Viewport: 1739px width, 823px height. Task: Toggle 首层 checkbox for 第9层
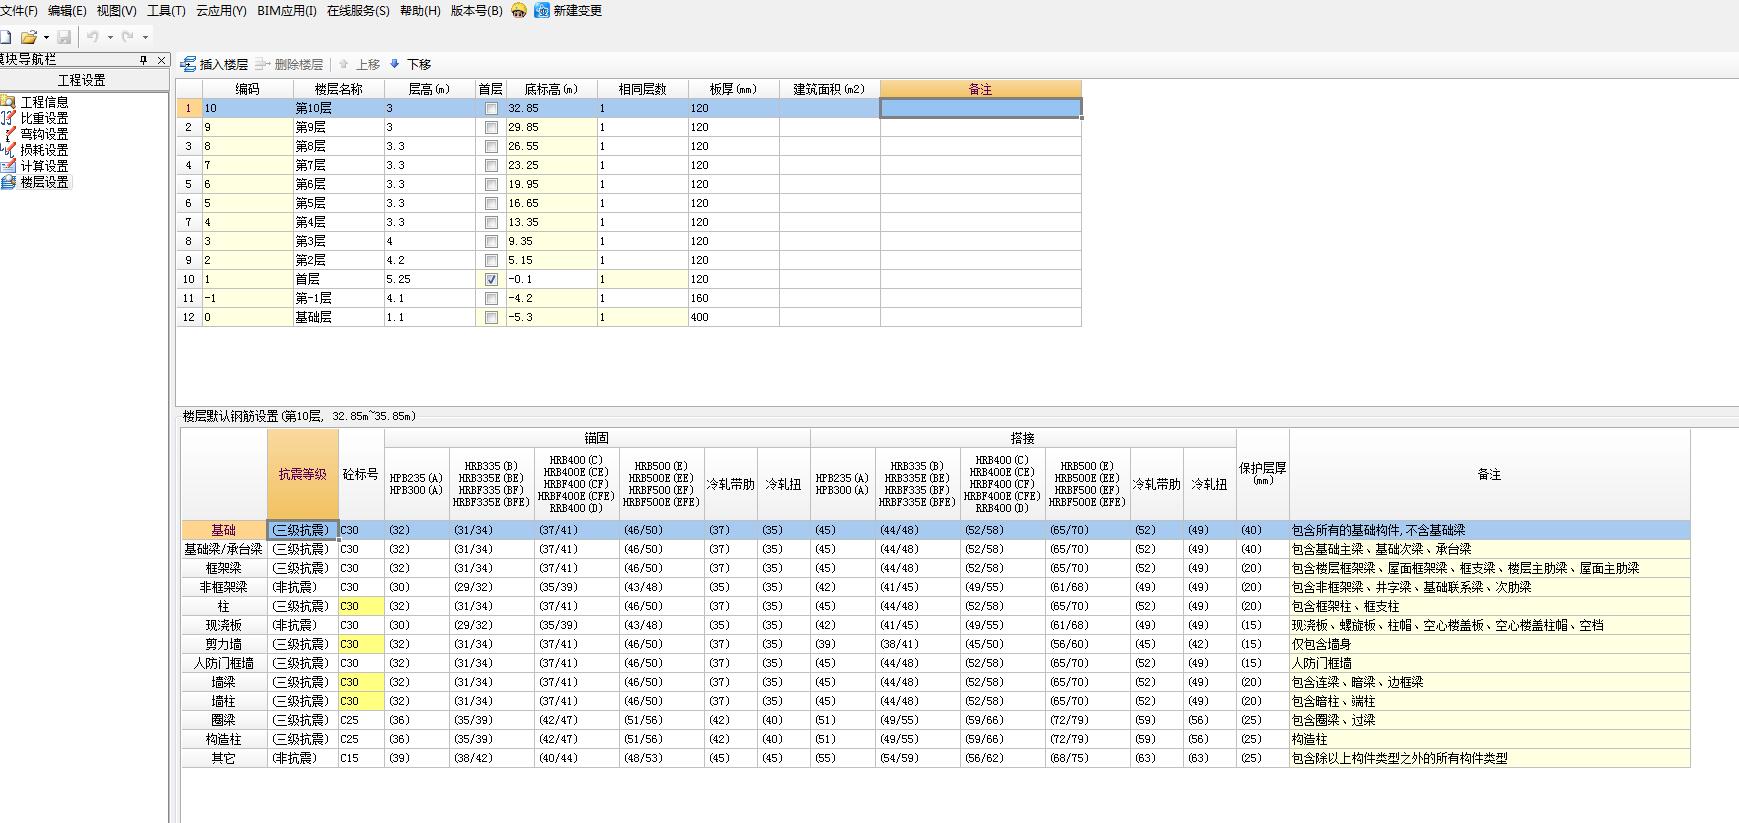[491, 127]
